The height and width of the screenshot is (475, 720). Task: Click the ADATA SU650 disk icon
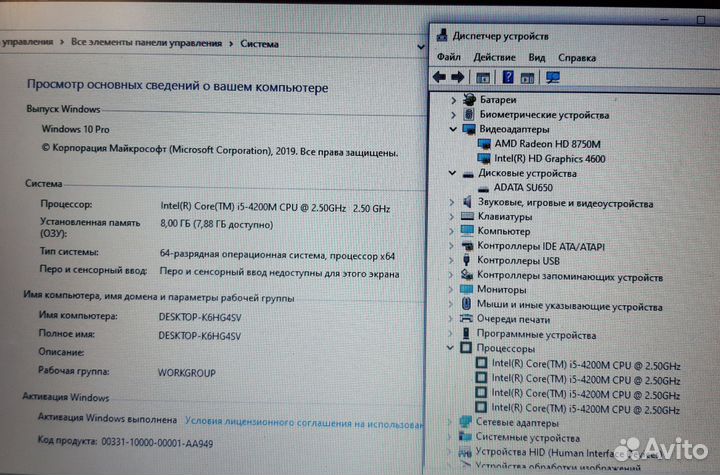tap(483, 188)
